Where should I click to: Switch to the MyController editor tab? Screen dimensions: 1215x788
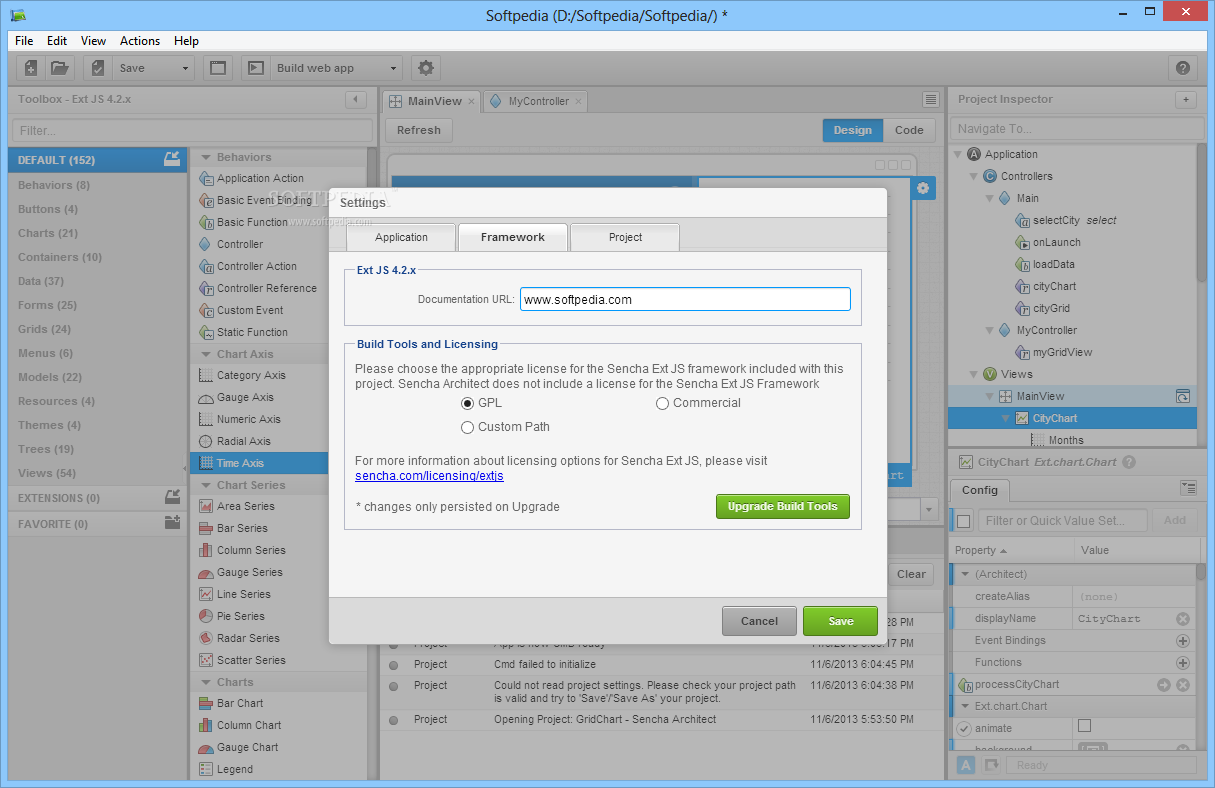538,101
